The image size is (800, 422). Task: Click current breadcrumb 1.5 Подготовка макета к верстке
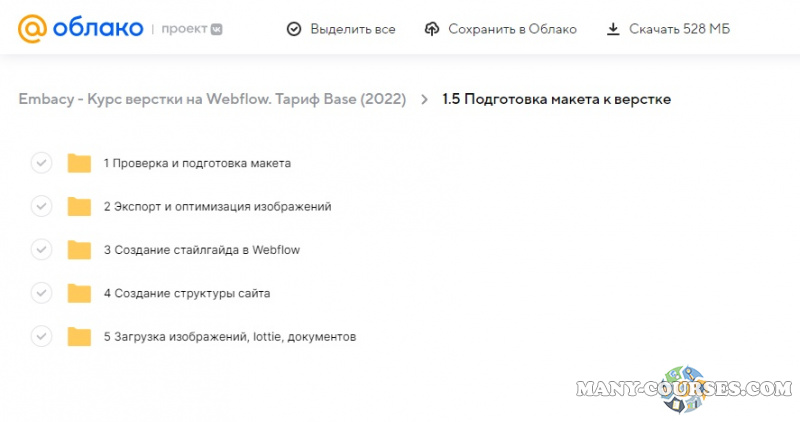pos(556,99)
